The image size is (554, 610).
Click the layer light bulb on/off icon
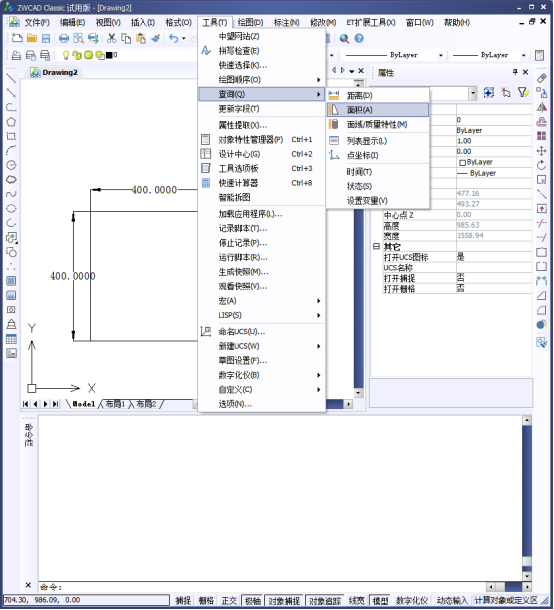point(66,55)
